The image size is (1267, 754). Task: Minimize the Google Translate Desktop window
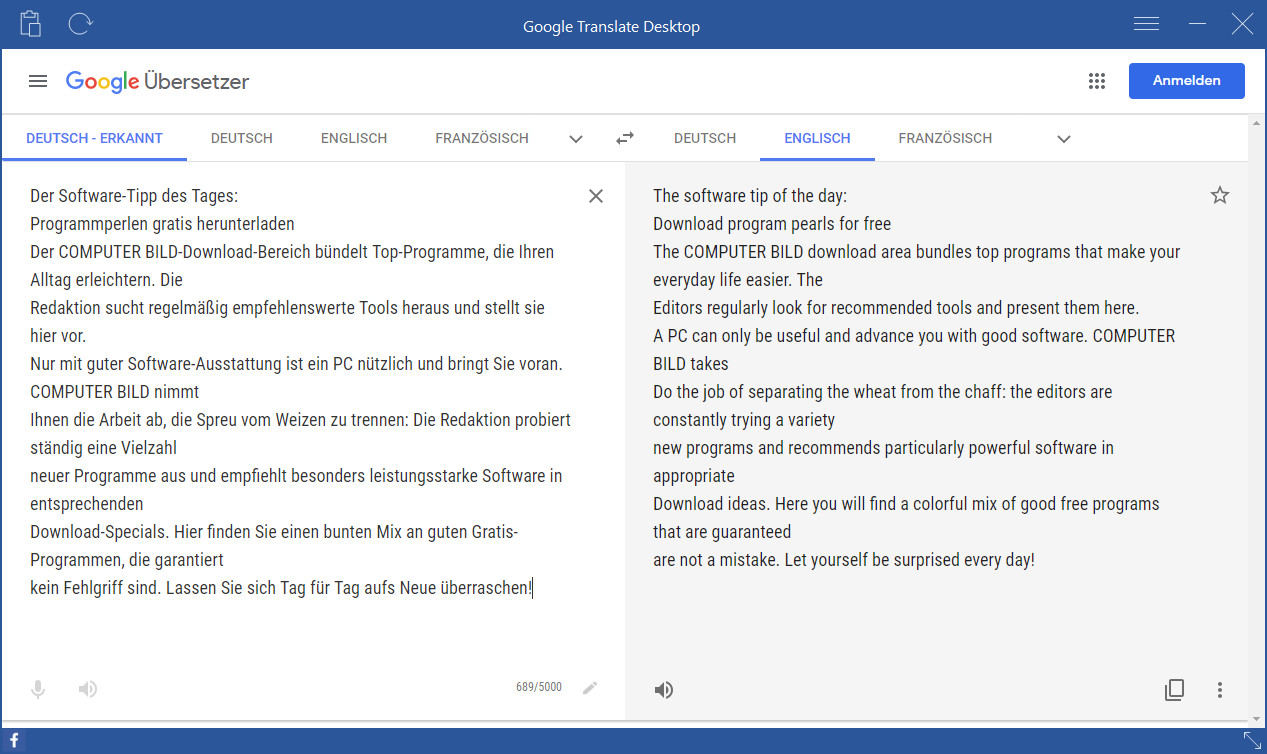(1197, 24)
